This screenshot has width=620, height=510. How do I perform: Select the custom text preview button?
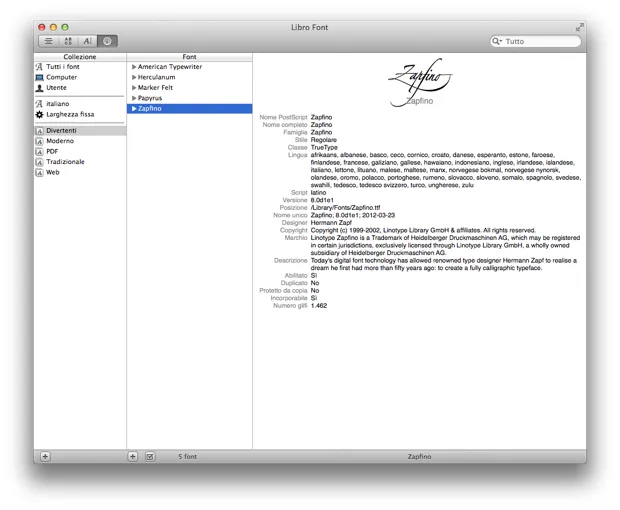[87, 41]
